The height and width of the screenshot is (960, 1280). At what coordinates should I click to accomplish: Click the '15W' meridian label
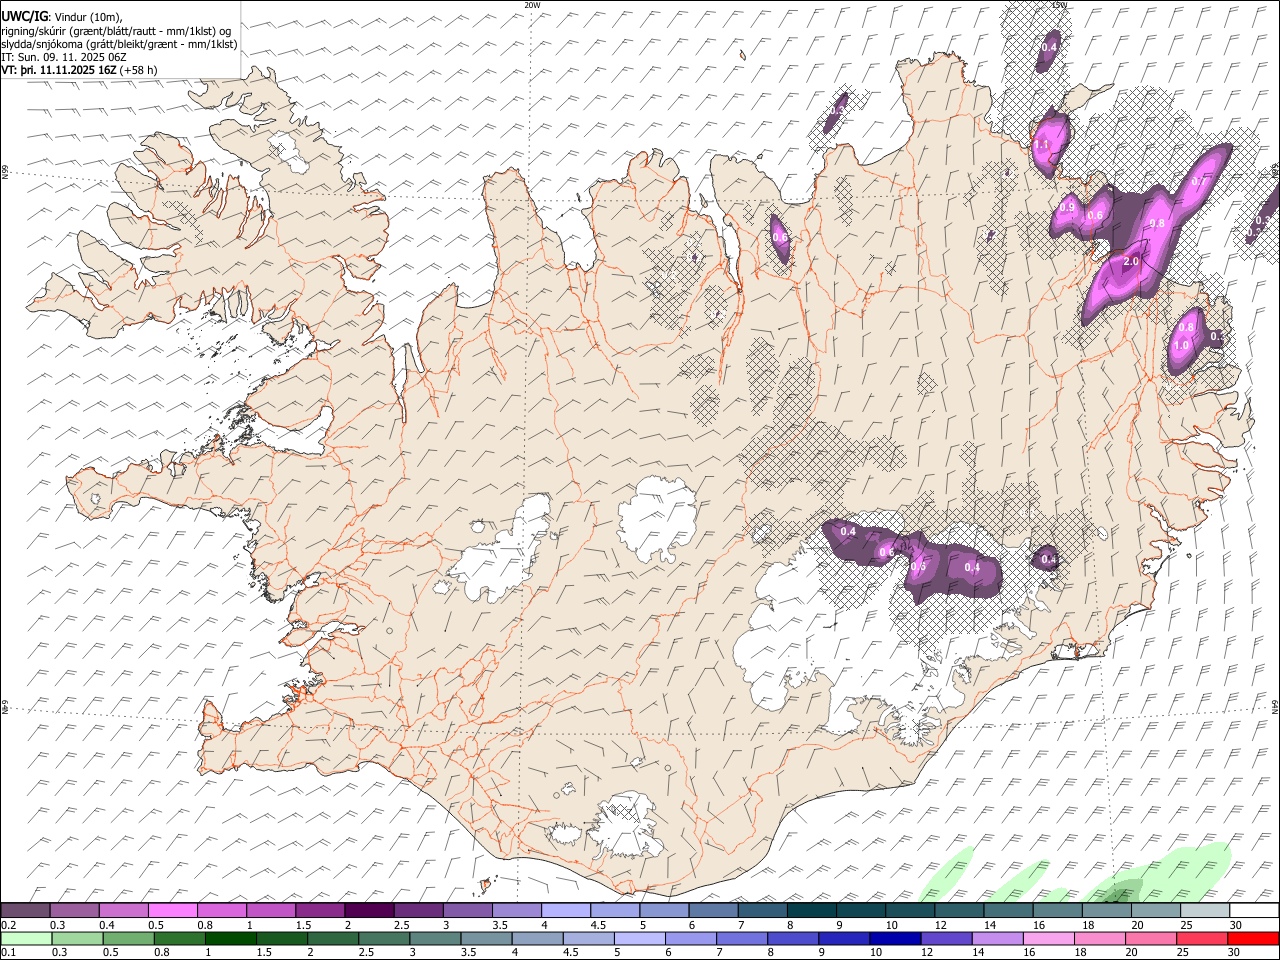1059,5
